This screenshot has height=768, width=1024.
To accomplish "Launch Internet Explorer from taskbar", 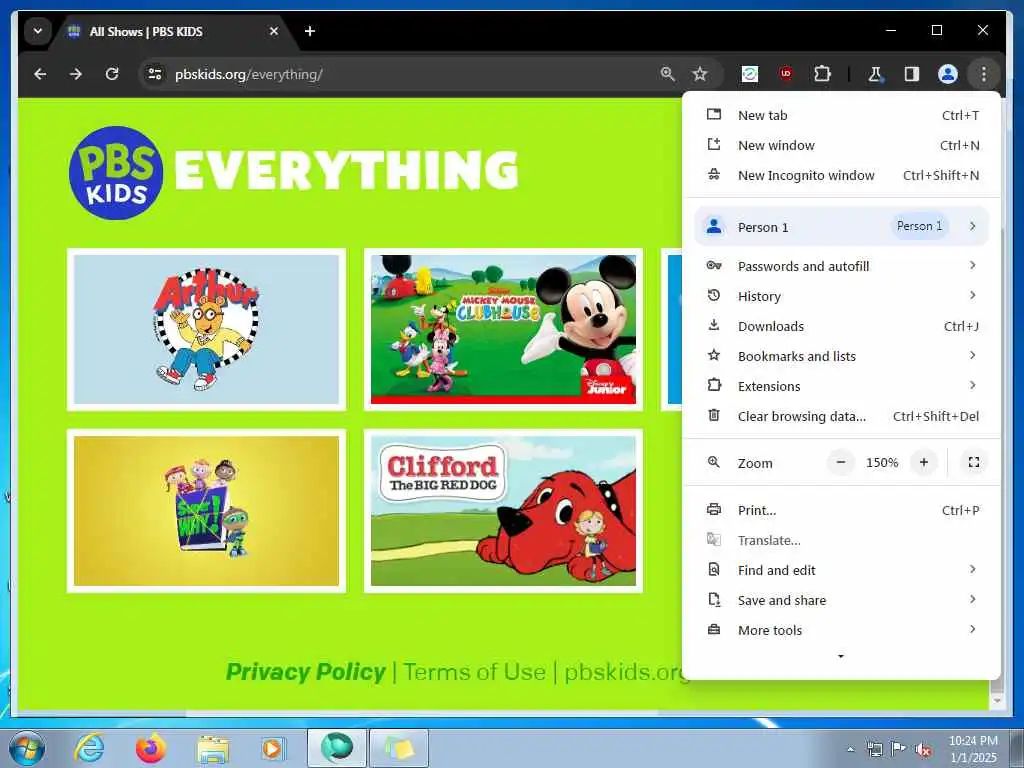I will coord(89,748).
